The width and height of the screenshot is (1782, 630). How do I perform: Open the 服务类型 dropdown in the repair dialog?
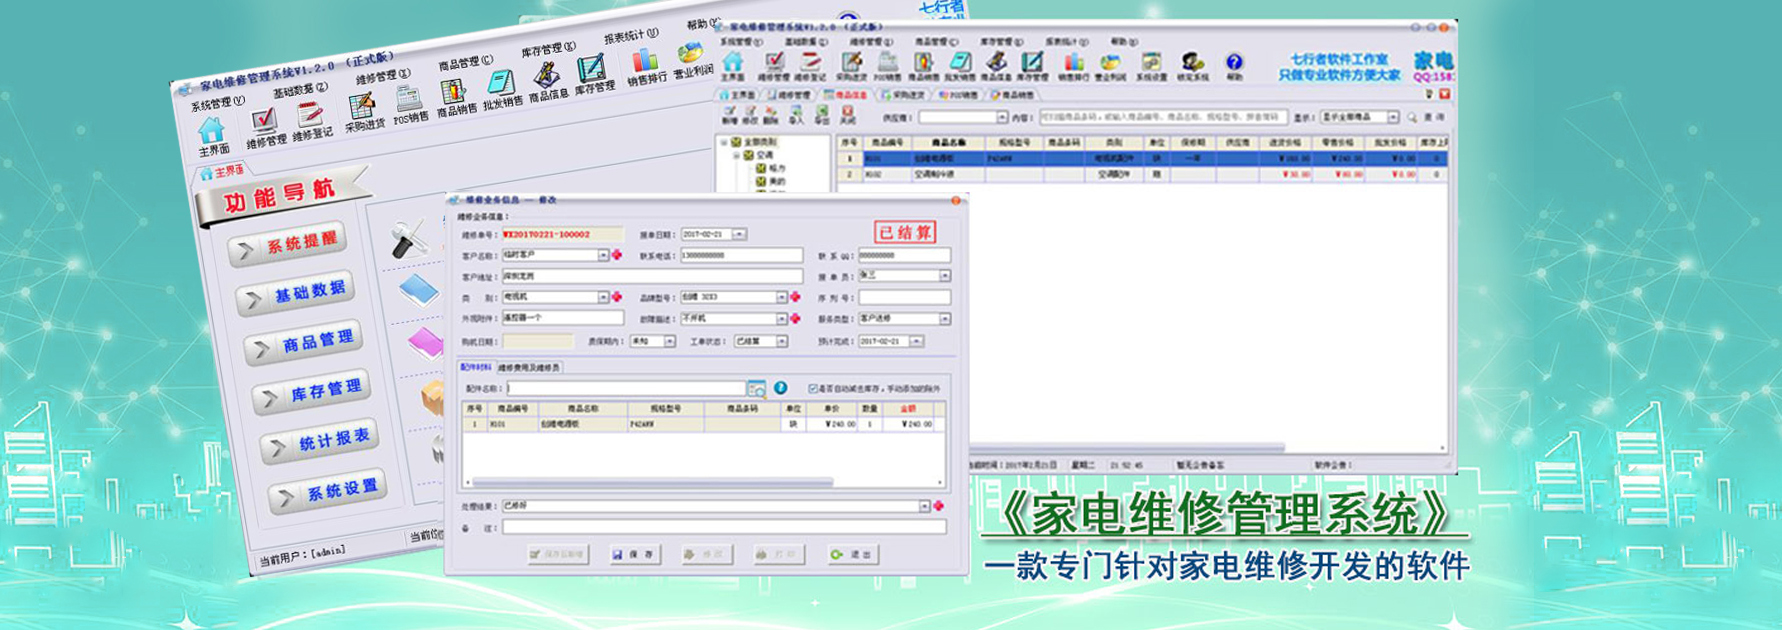click(x=944, y=319)
